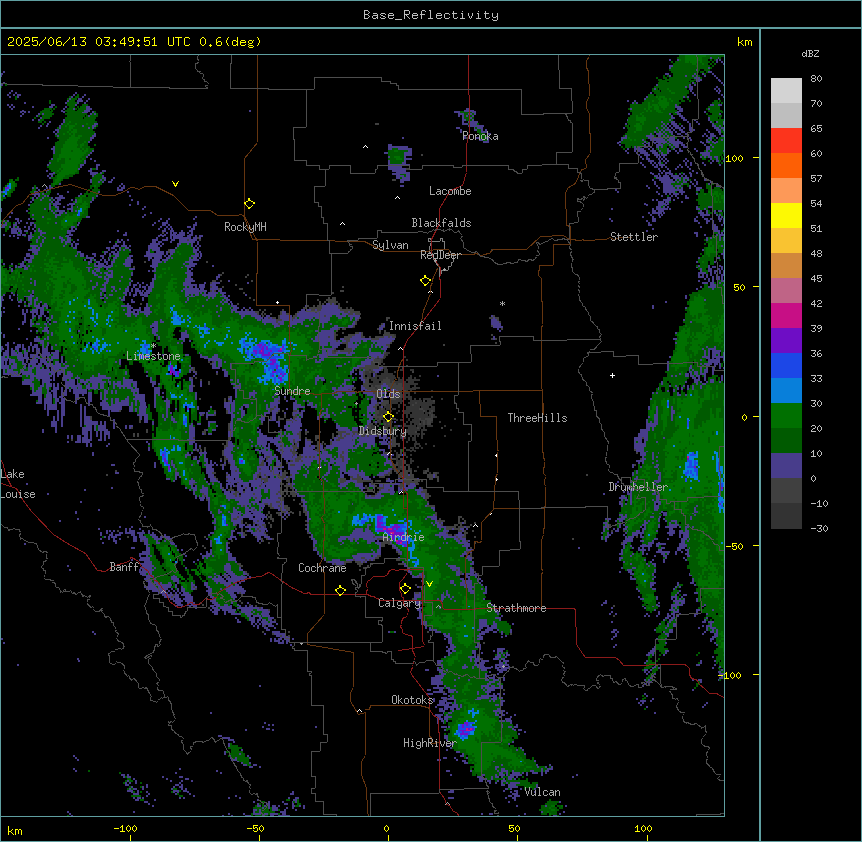The width and height of the screenshot is (862, 842).
Task: Click the yellow diamond marker between Olds and Didsbury
Action: click(388, 417)
